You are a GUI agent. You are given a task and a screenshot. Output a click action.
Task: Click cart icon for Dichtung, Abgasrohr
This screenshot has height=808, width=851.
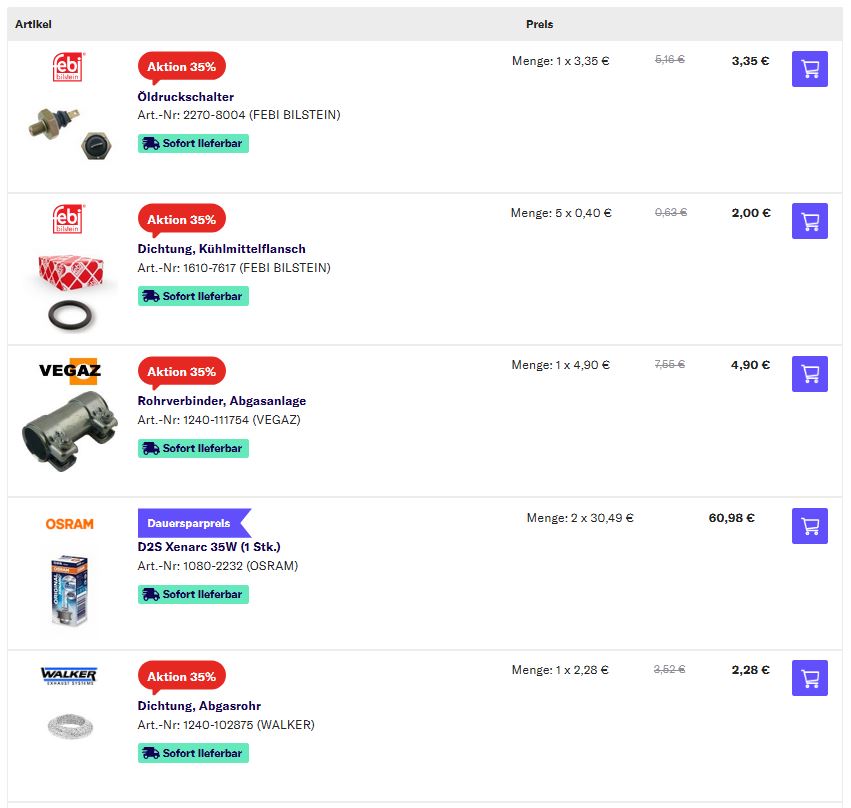(x=809, y=678)
